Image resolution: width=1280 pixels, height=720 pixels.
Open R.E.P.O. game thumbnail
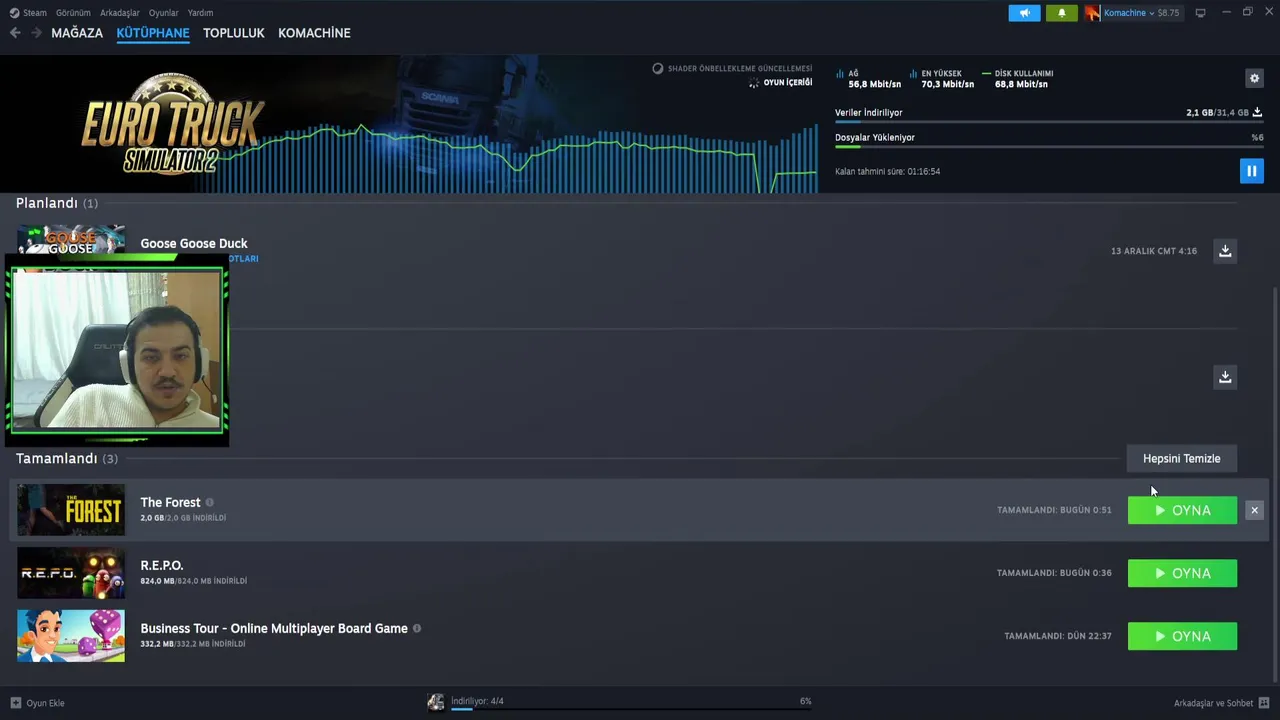[x=71, y=573]
